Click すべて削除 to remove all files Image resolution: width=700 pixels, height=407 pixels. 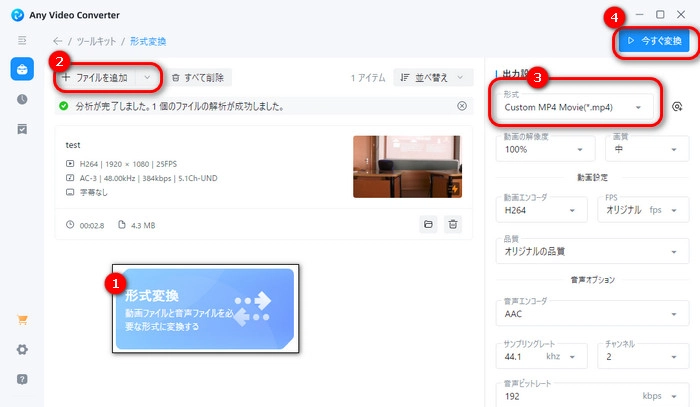(198, 78)
